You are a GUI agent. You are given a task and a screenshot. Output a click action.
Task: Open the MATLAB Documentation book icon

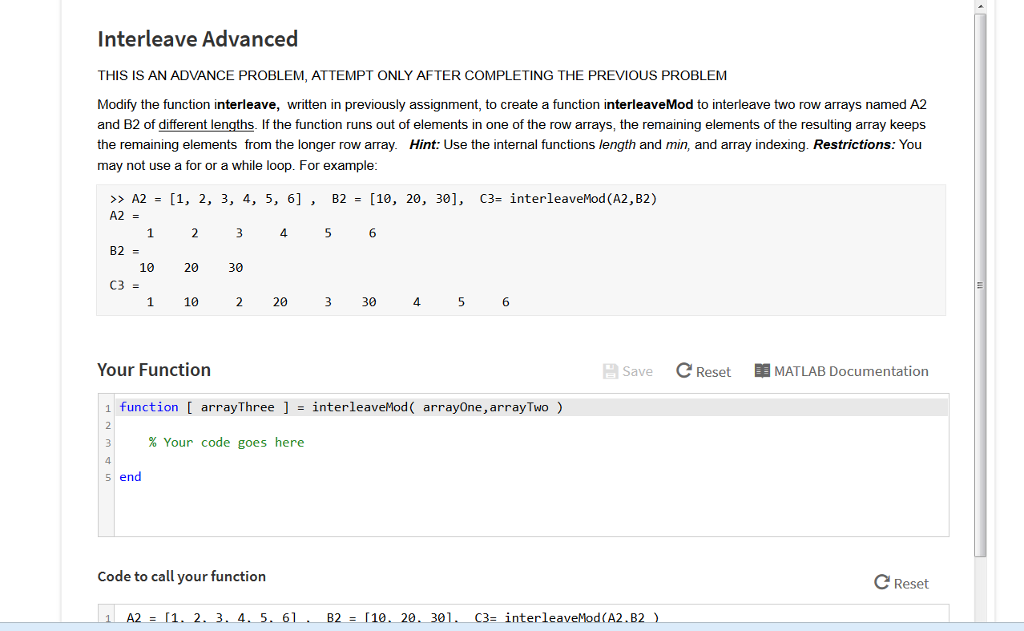tap(762, 370)
